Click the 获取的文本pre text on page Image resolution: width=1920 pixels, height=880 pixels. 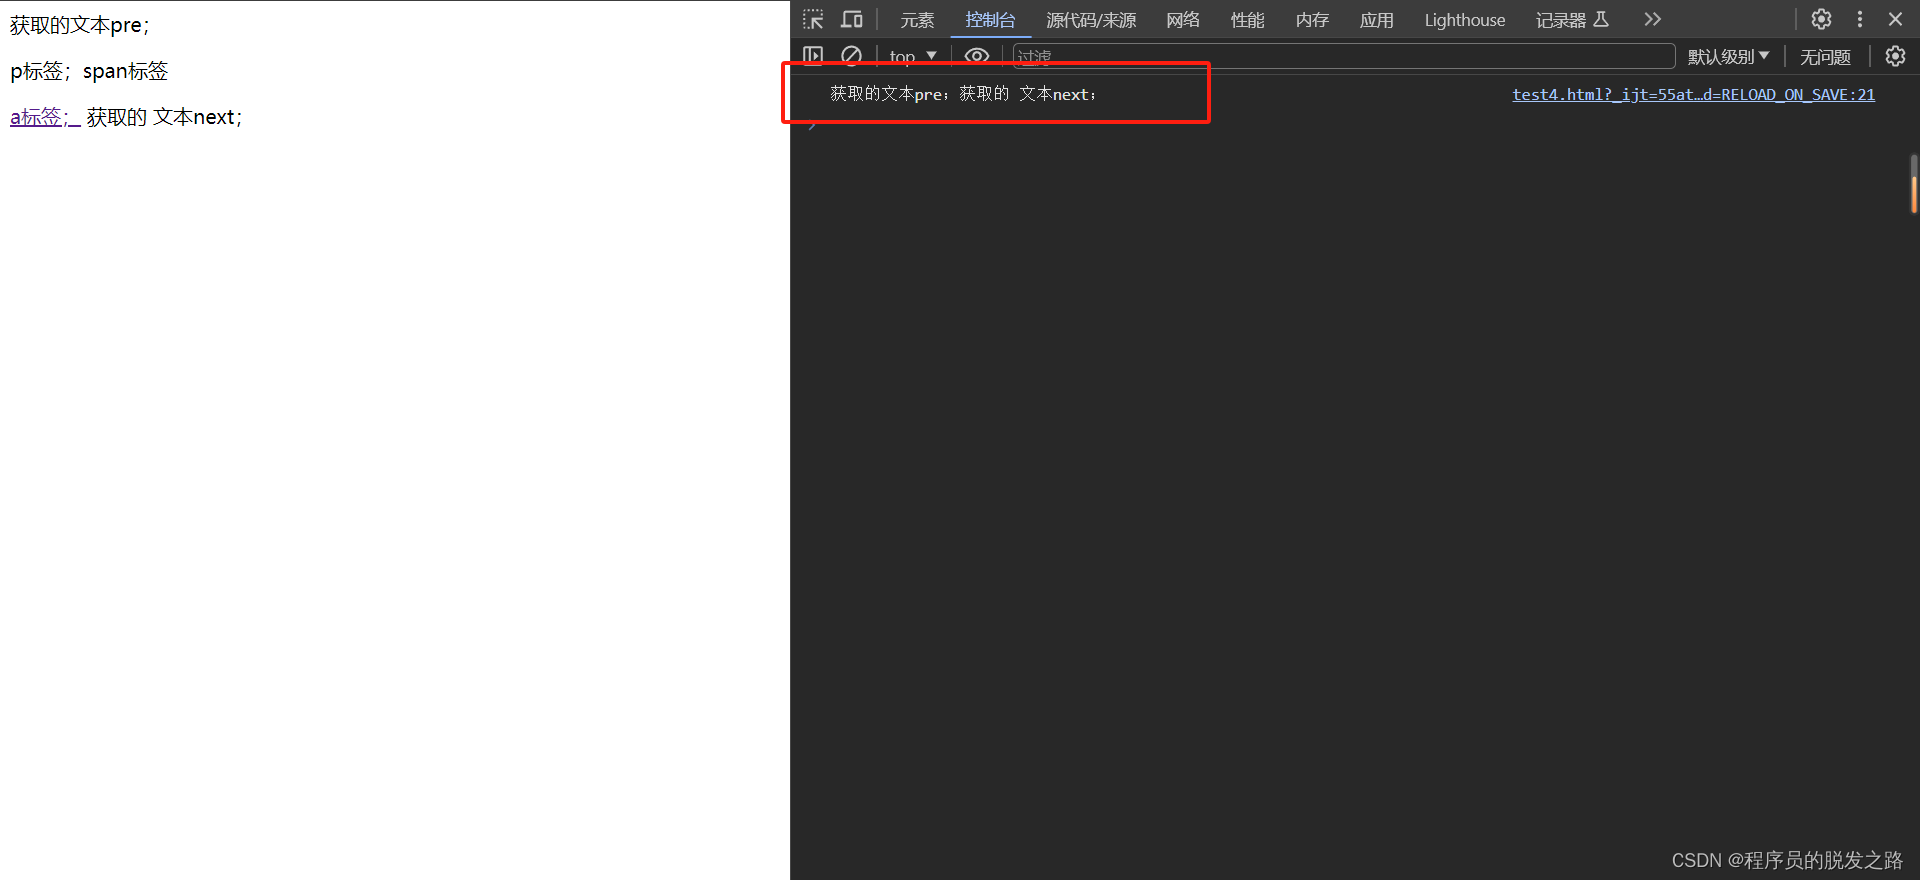pos(80,26)
